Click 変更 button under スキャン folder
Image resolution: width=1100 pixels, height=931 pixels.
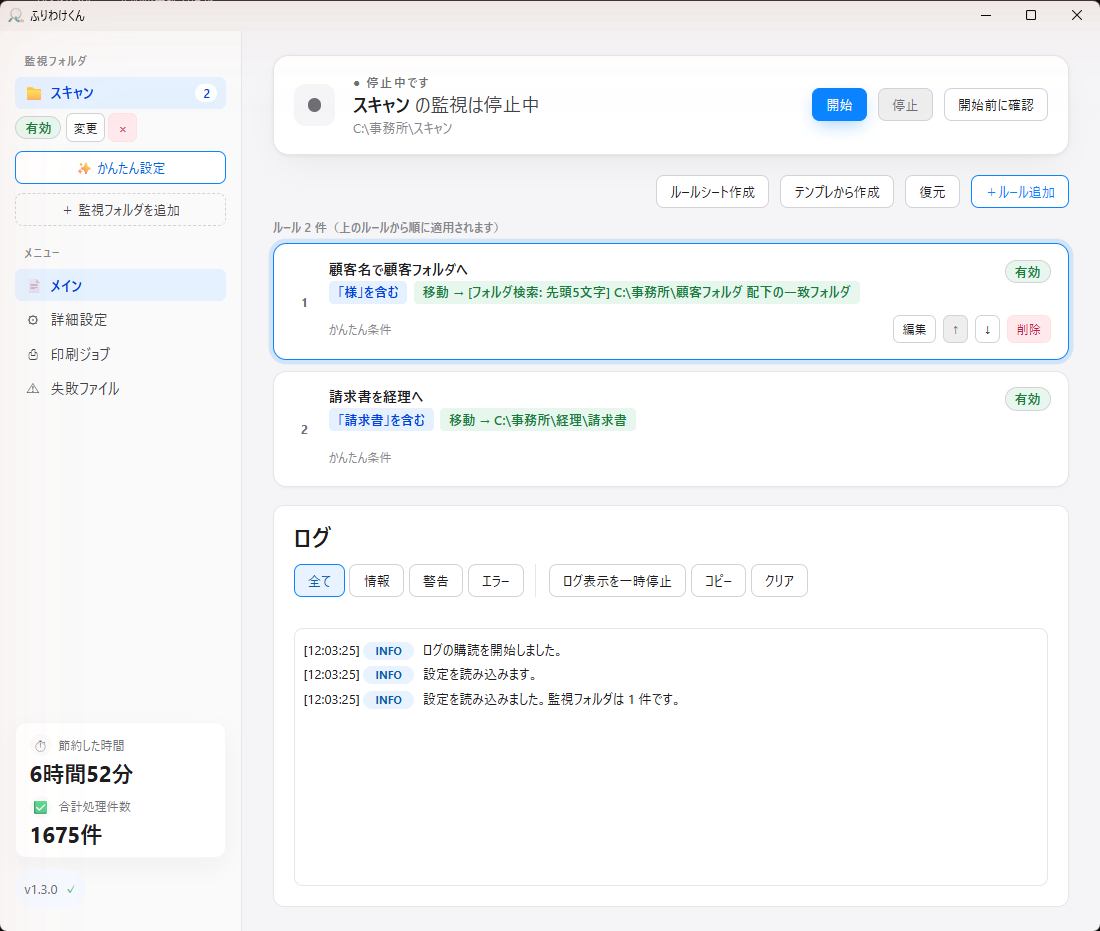(86, 128)
